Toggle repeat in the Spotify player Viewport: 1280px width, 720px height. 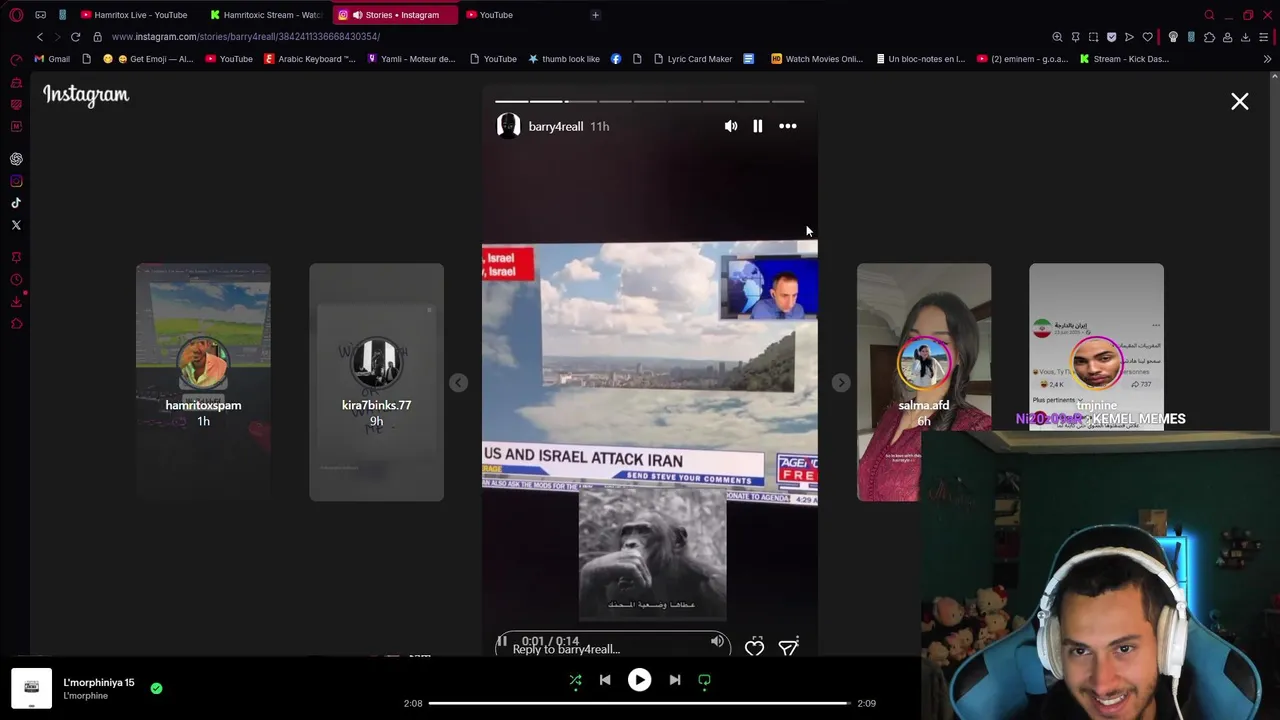coord(704,680)
